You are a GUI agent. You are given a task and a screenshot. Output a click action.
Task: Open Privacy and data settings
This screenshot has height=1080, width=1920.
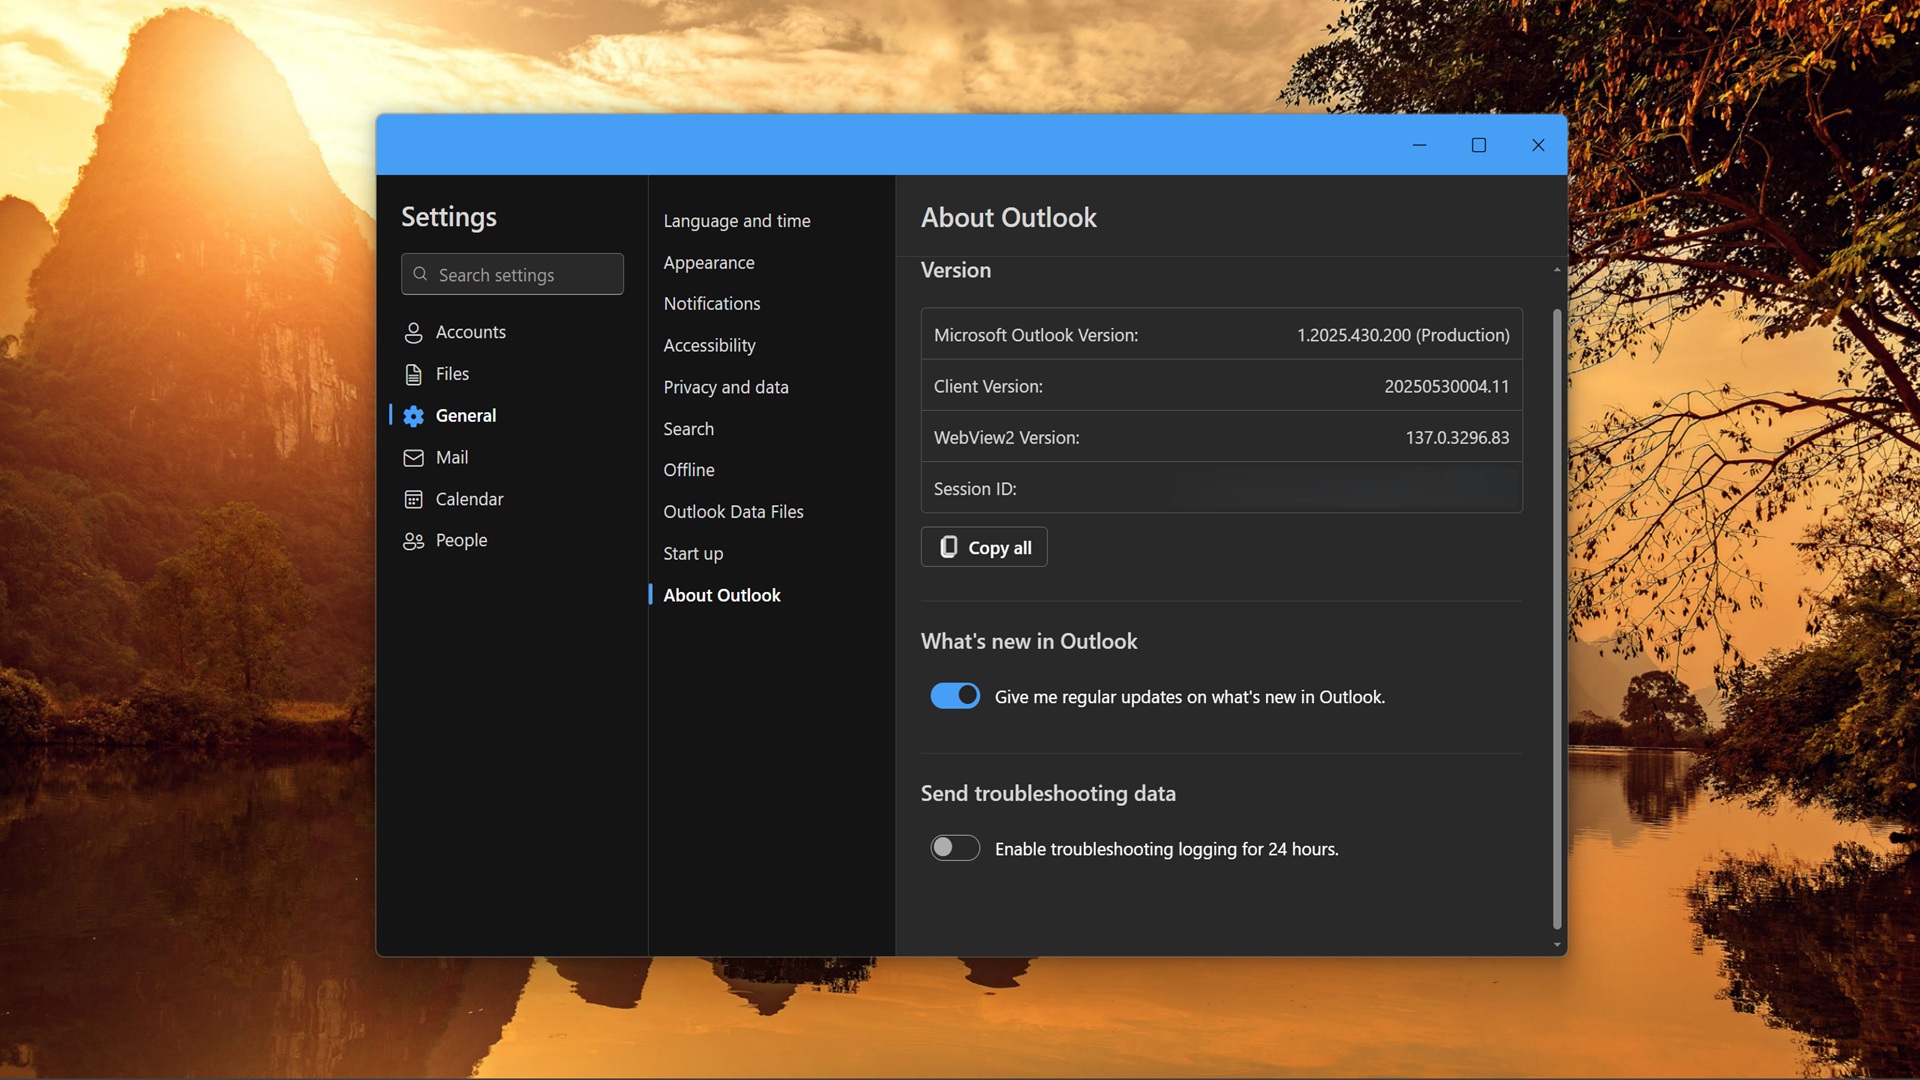coord(726,387)
